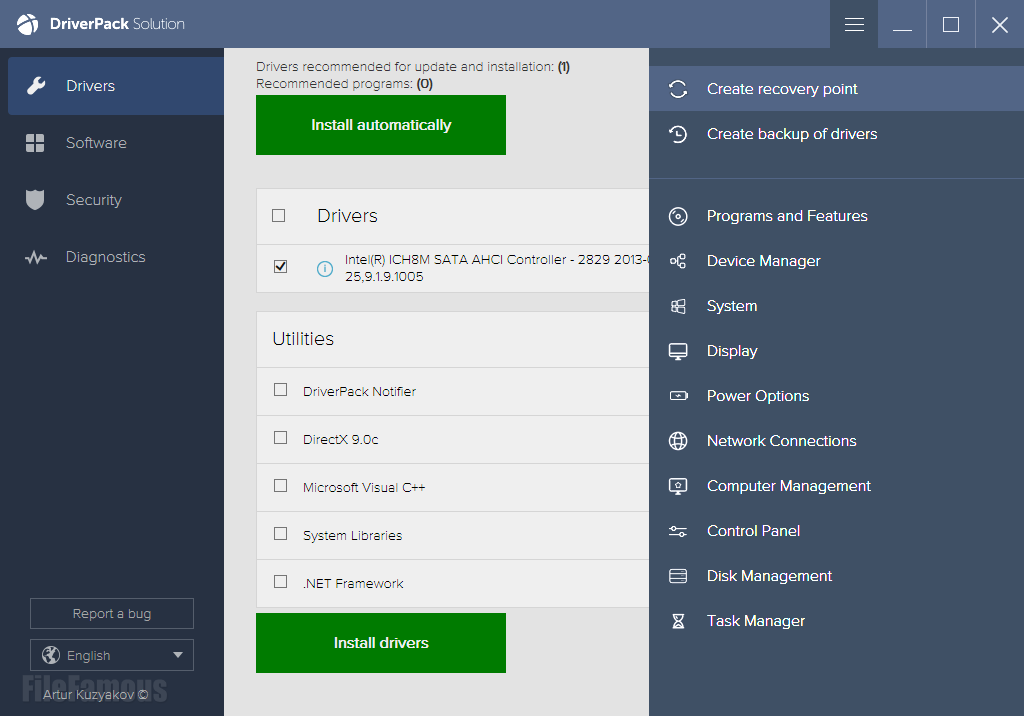The height and width of the screenshot is (716, 1024).
Task: Click the wrench icon beside Drivers
Action: tap(36, 86)
